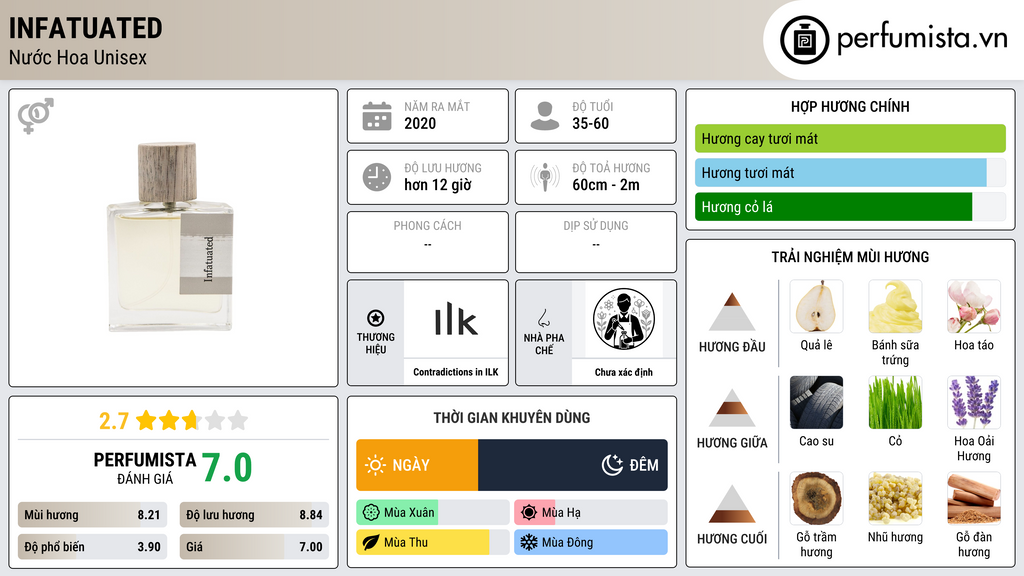Click the leaf icon next to Mùa Thu

pos(371,542)
